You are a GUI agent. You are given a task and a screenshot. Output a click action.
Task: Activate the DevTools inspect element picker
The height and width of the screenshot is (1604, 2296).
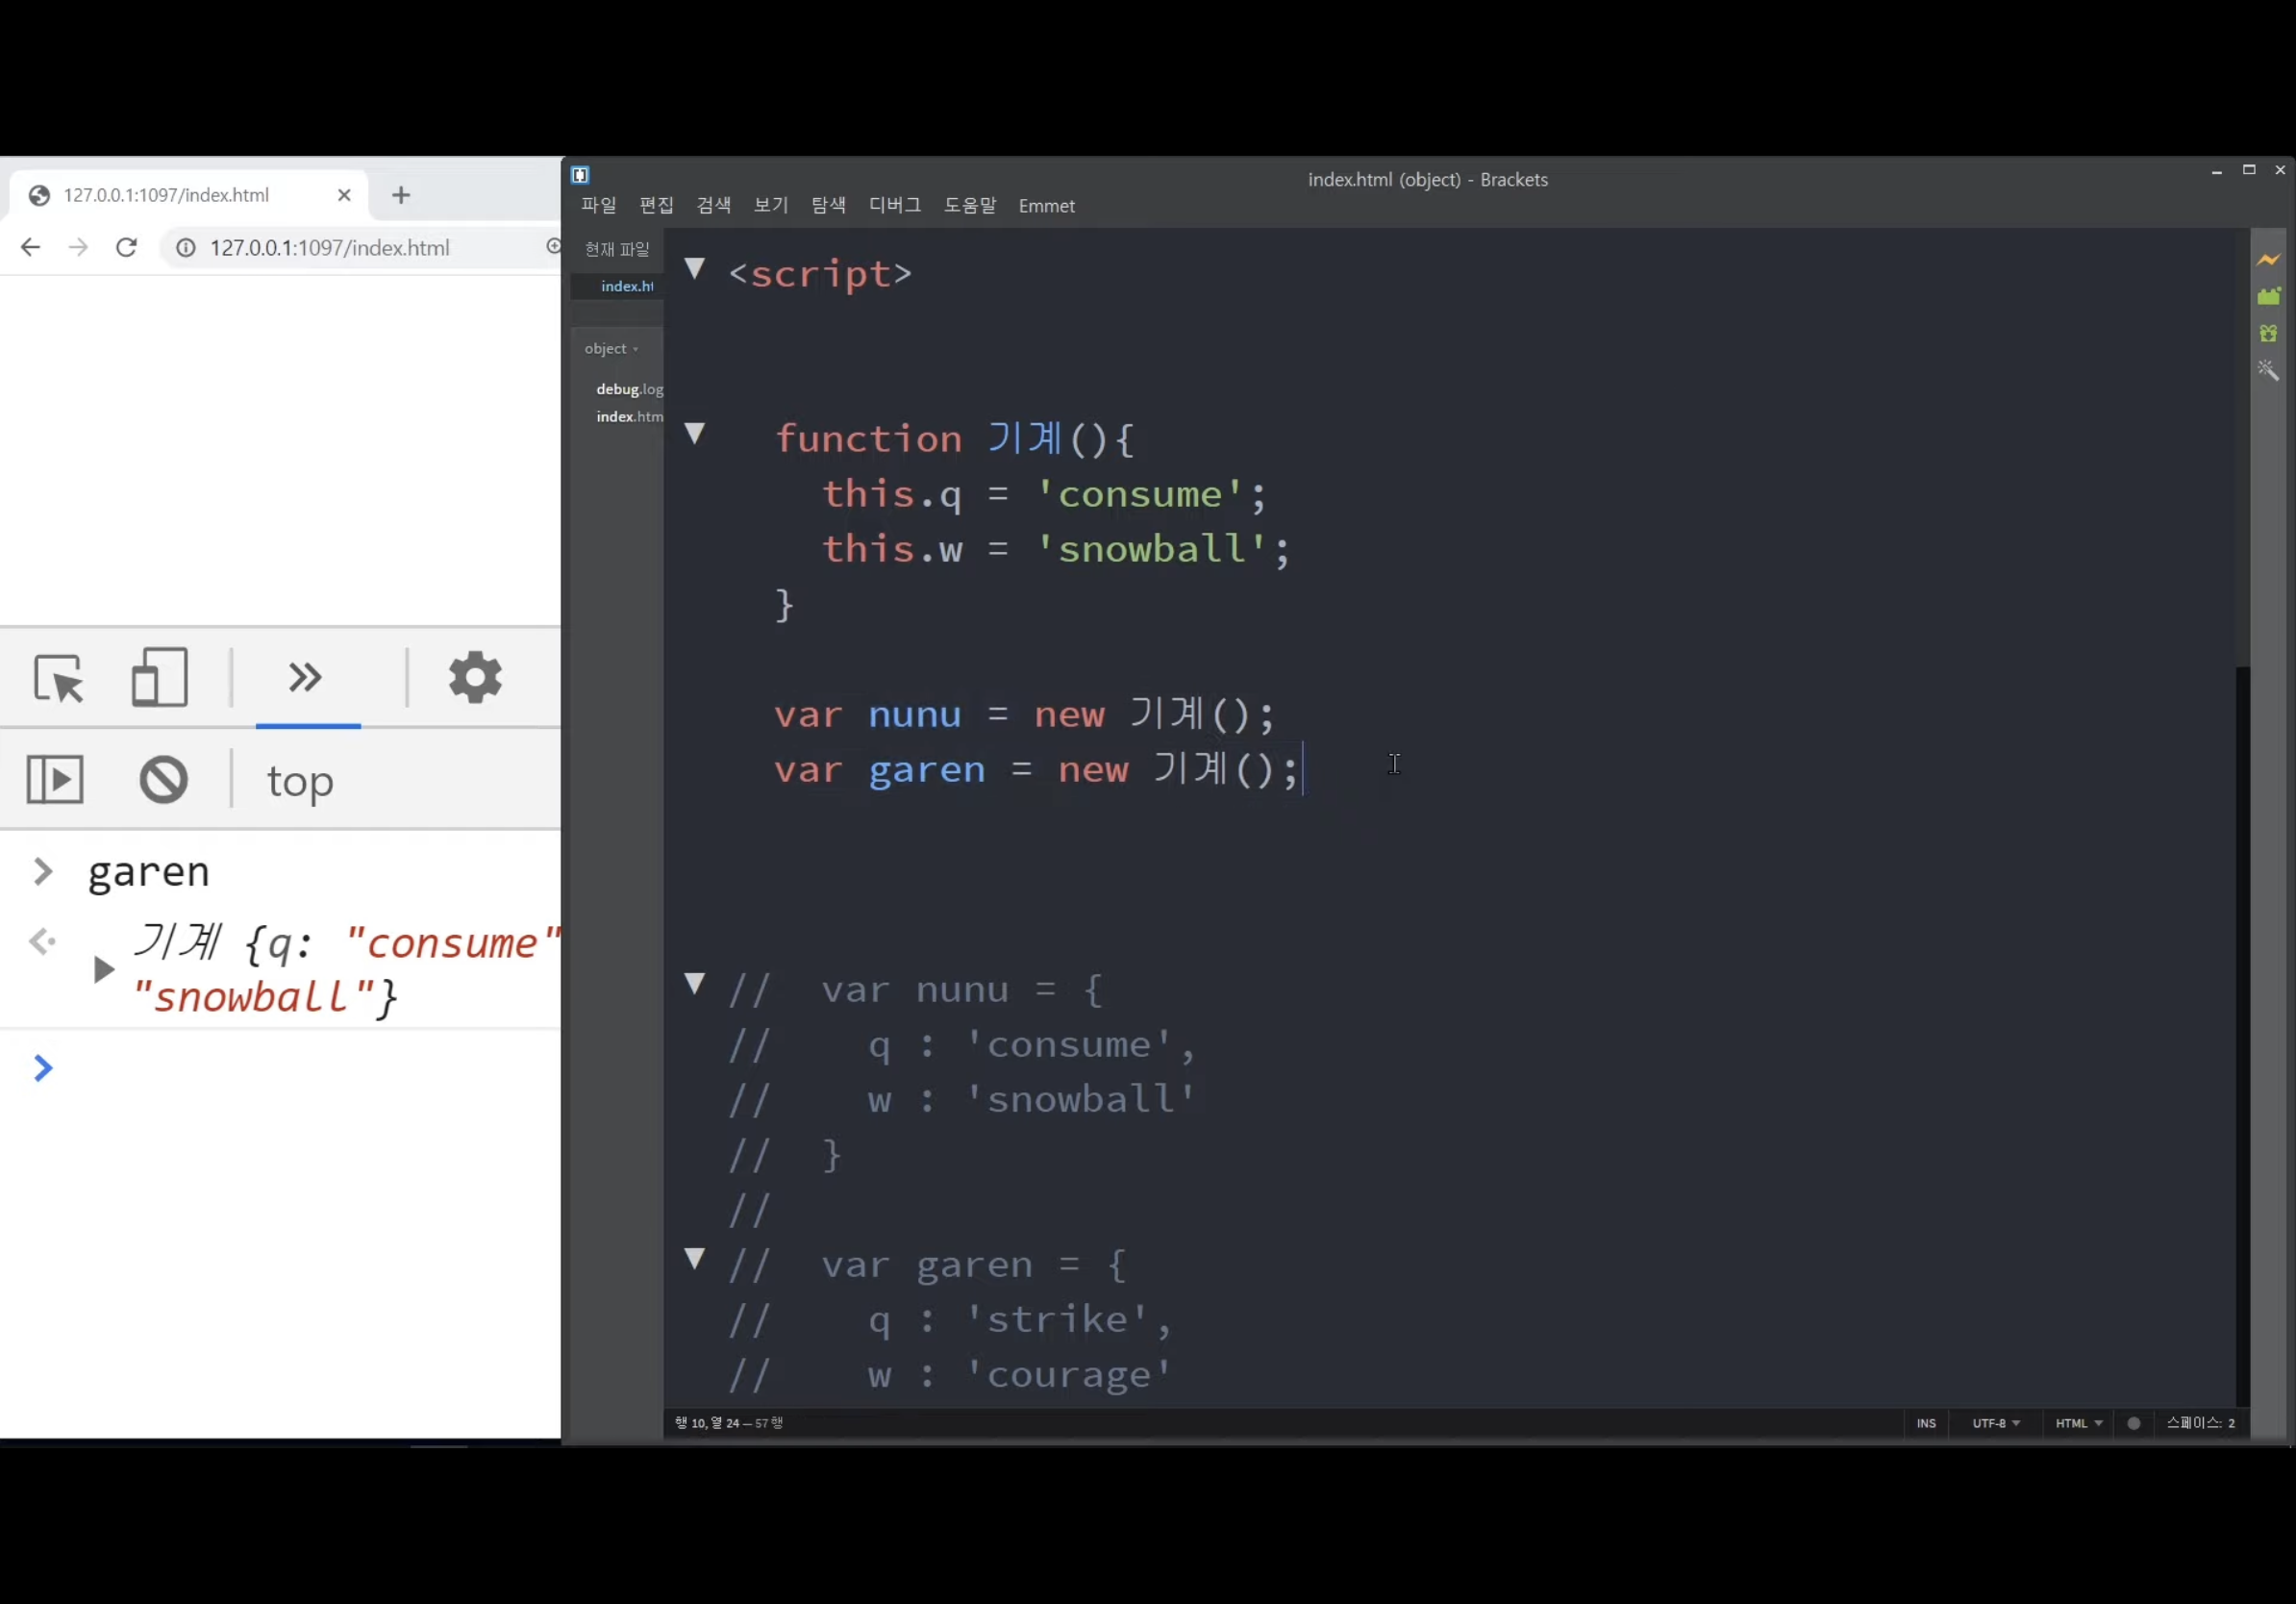58,678
